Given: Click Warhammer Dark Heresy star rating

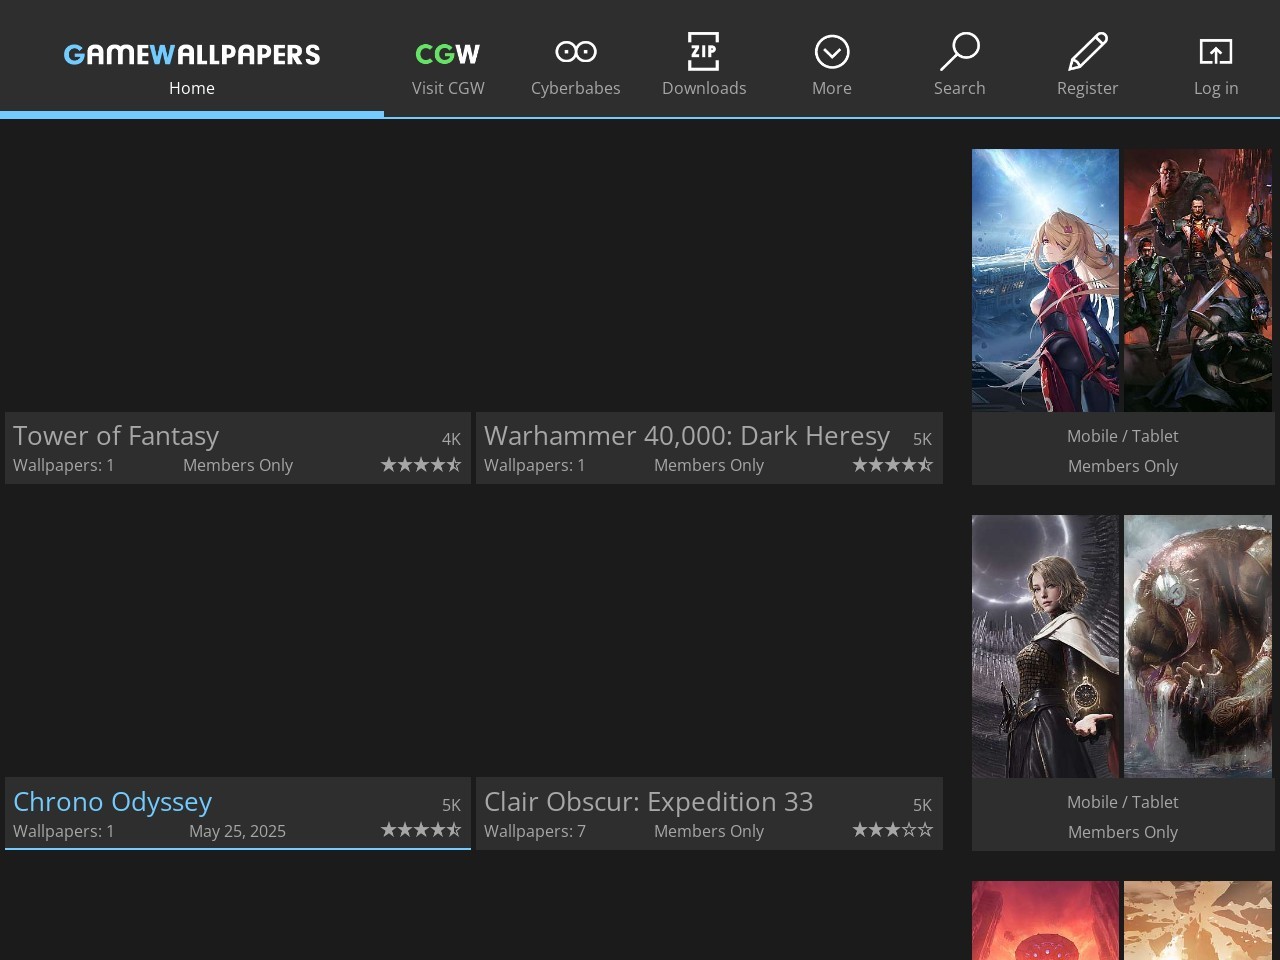Looking at the screenshot, I should pos(892,465).
